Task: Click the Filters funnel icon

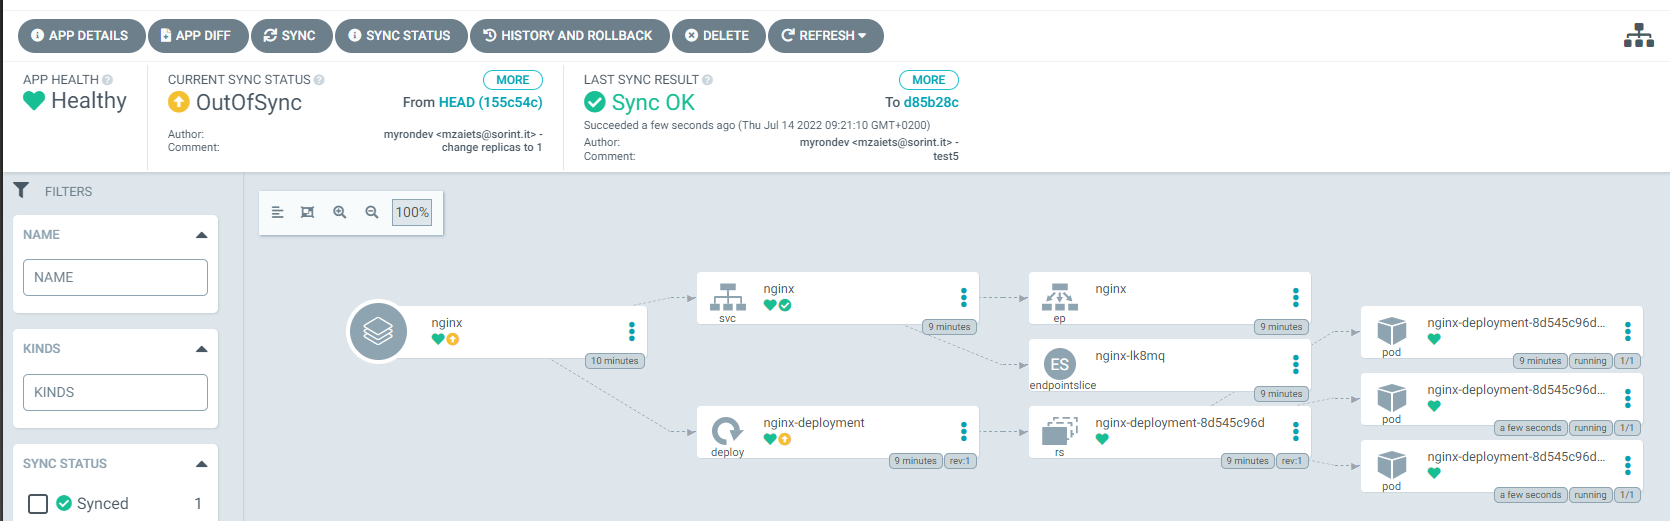Action: tap(21, 190)
